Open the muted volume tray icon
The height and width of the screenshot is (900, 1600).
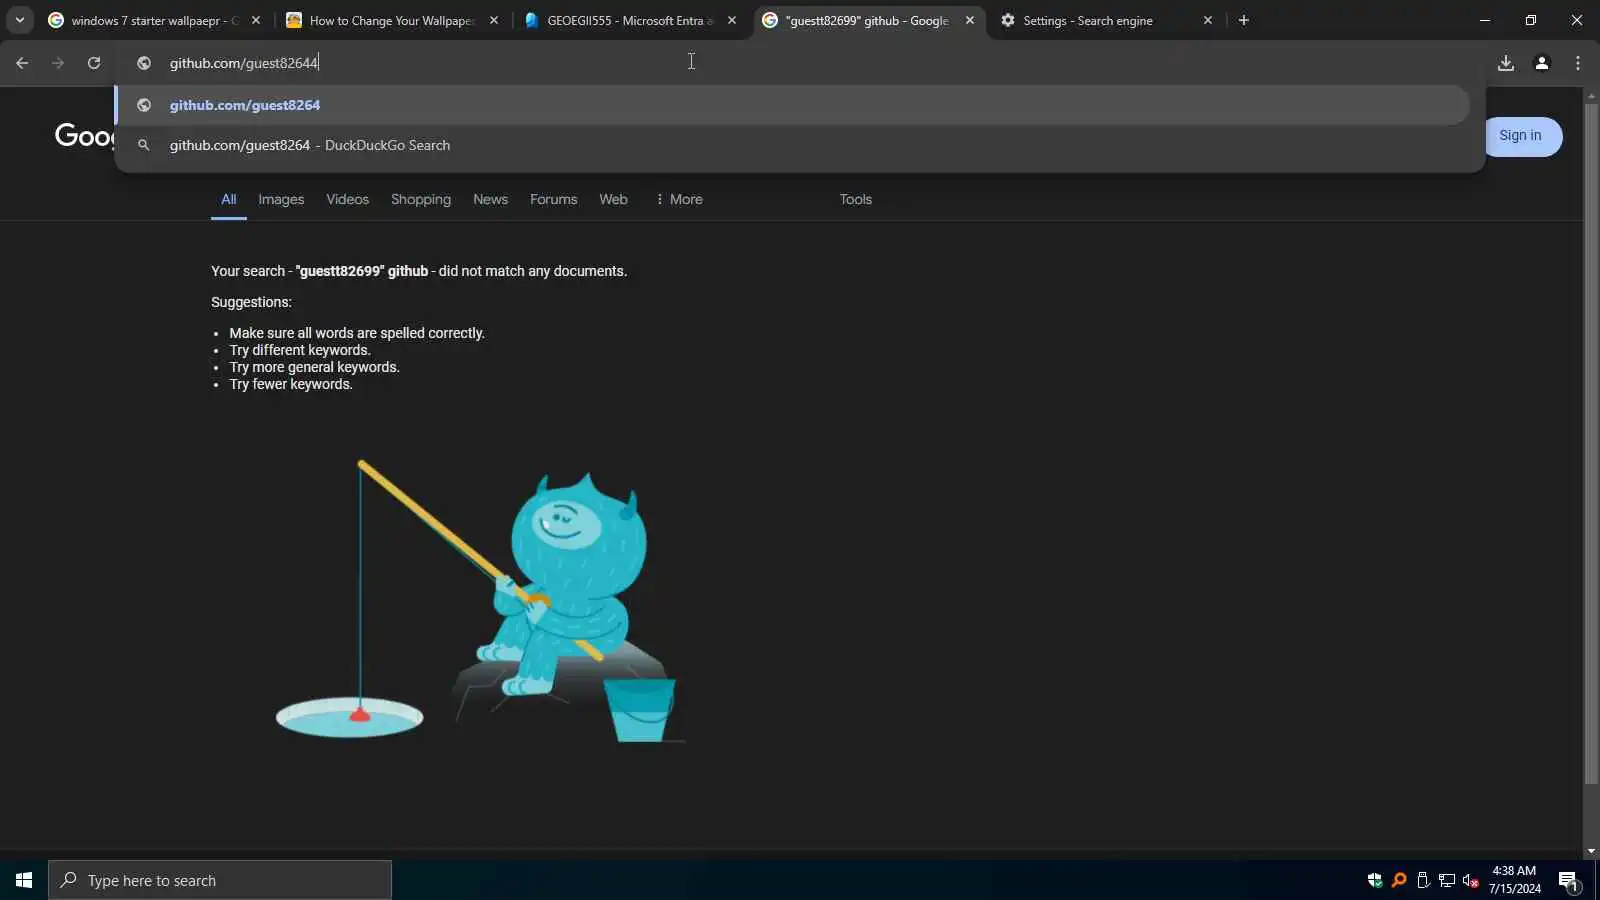(x=1471, y=880)
